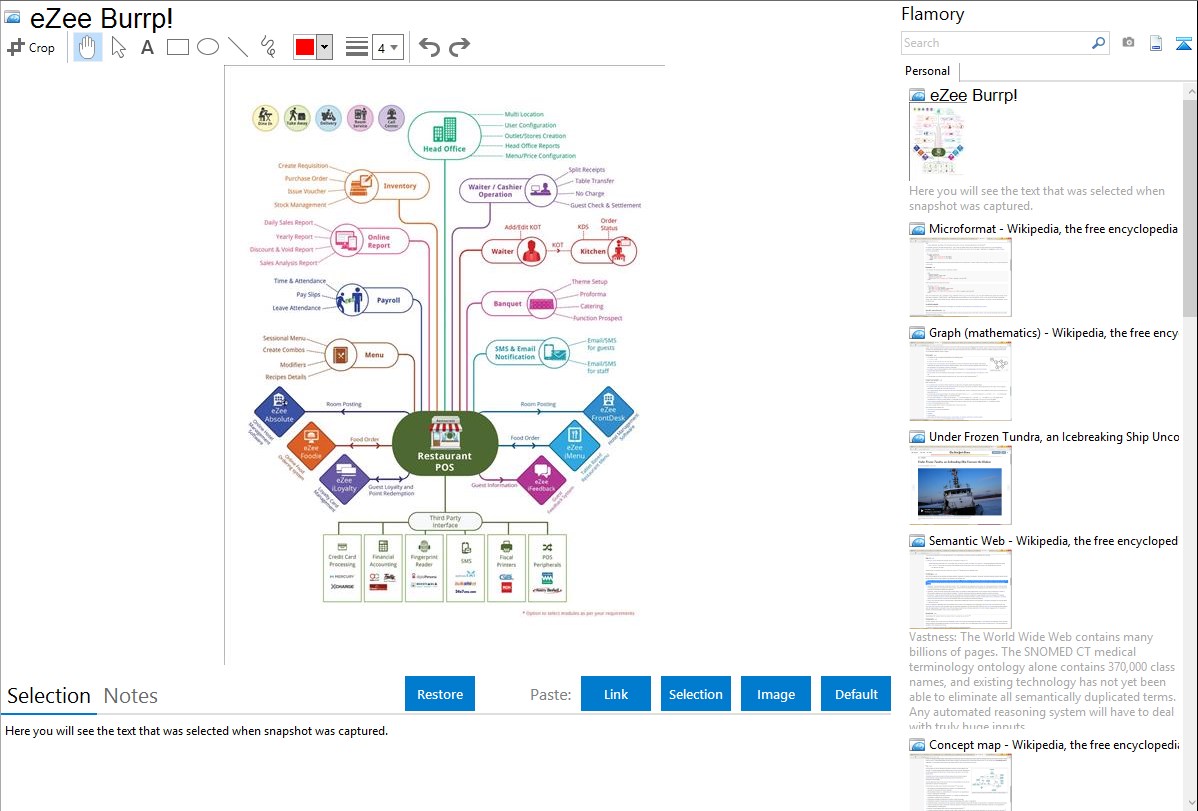Image resolution: width=1198 pixels, height=811 pixels.
Task: Click the Image paste button
Action: [776, 694]
